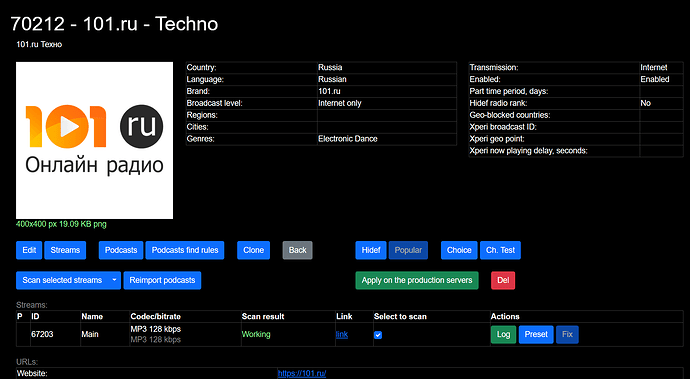Open the Main stream link
690x379 pixels.
pos(342,334)
